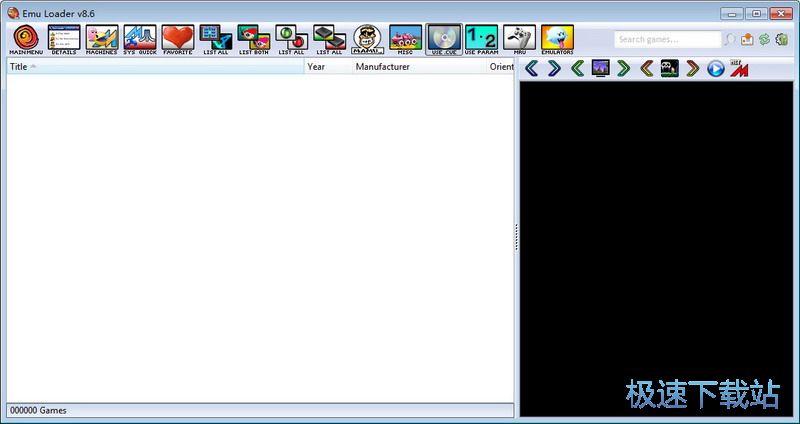Toggle the Use Param 1-2 button
This screenshot has width=800, height=424.
pyautogui.click(x=481, y=39)
